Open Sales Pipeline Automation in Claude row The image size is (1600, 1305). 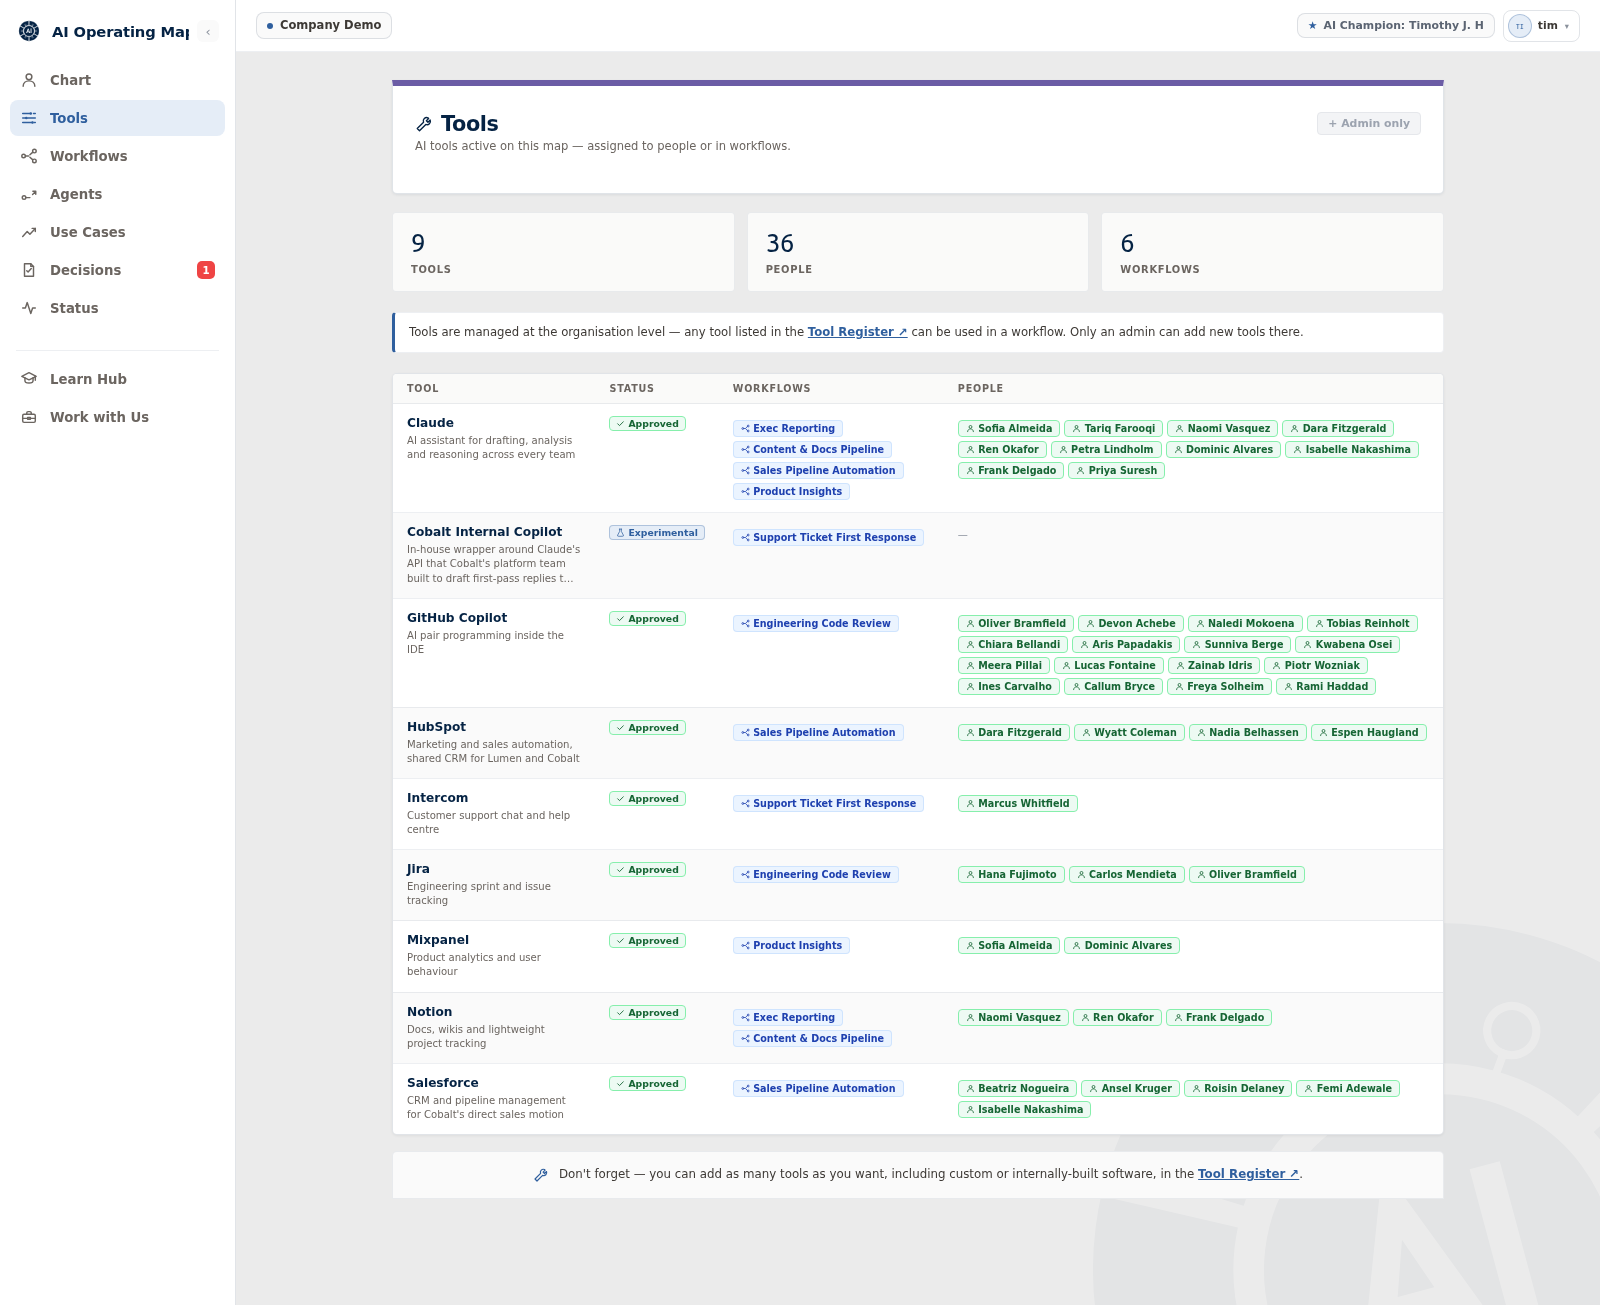click(818, 470)
